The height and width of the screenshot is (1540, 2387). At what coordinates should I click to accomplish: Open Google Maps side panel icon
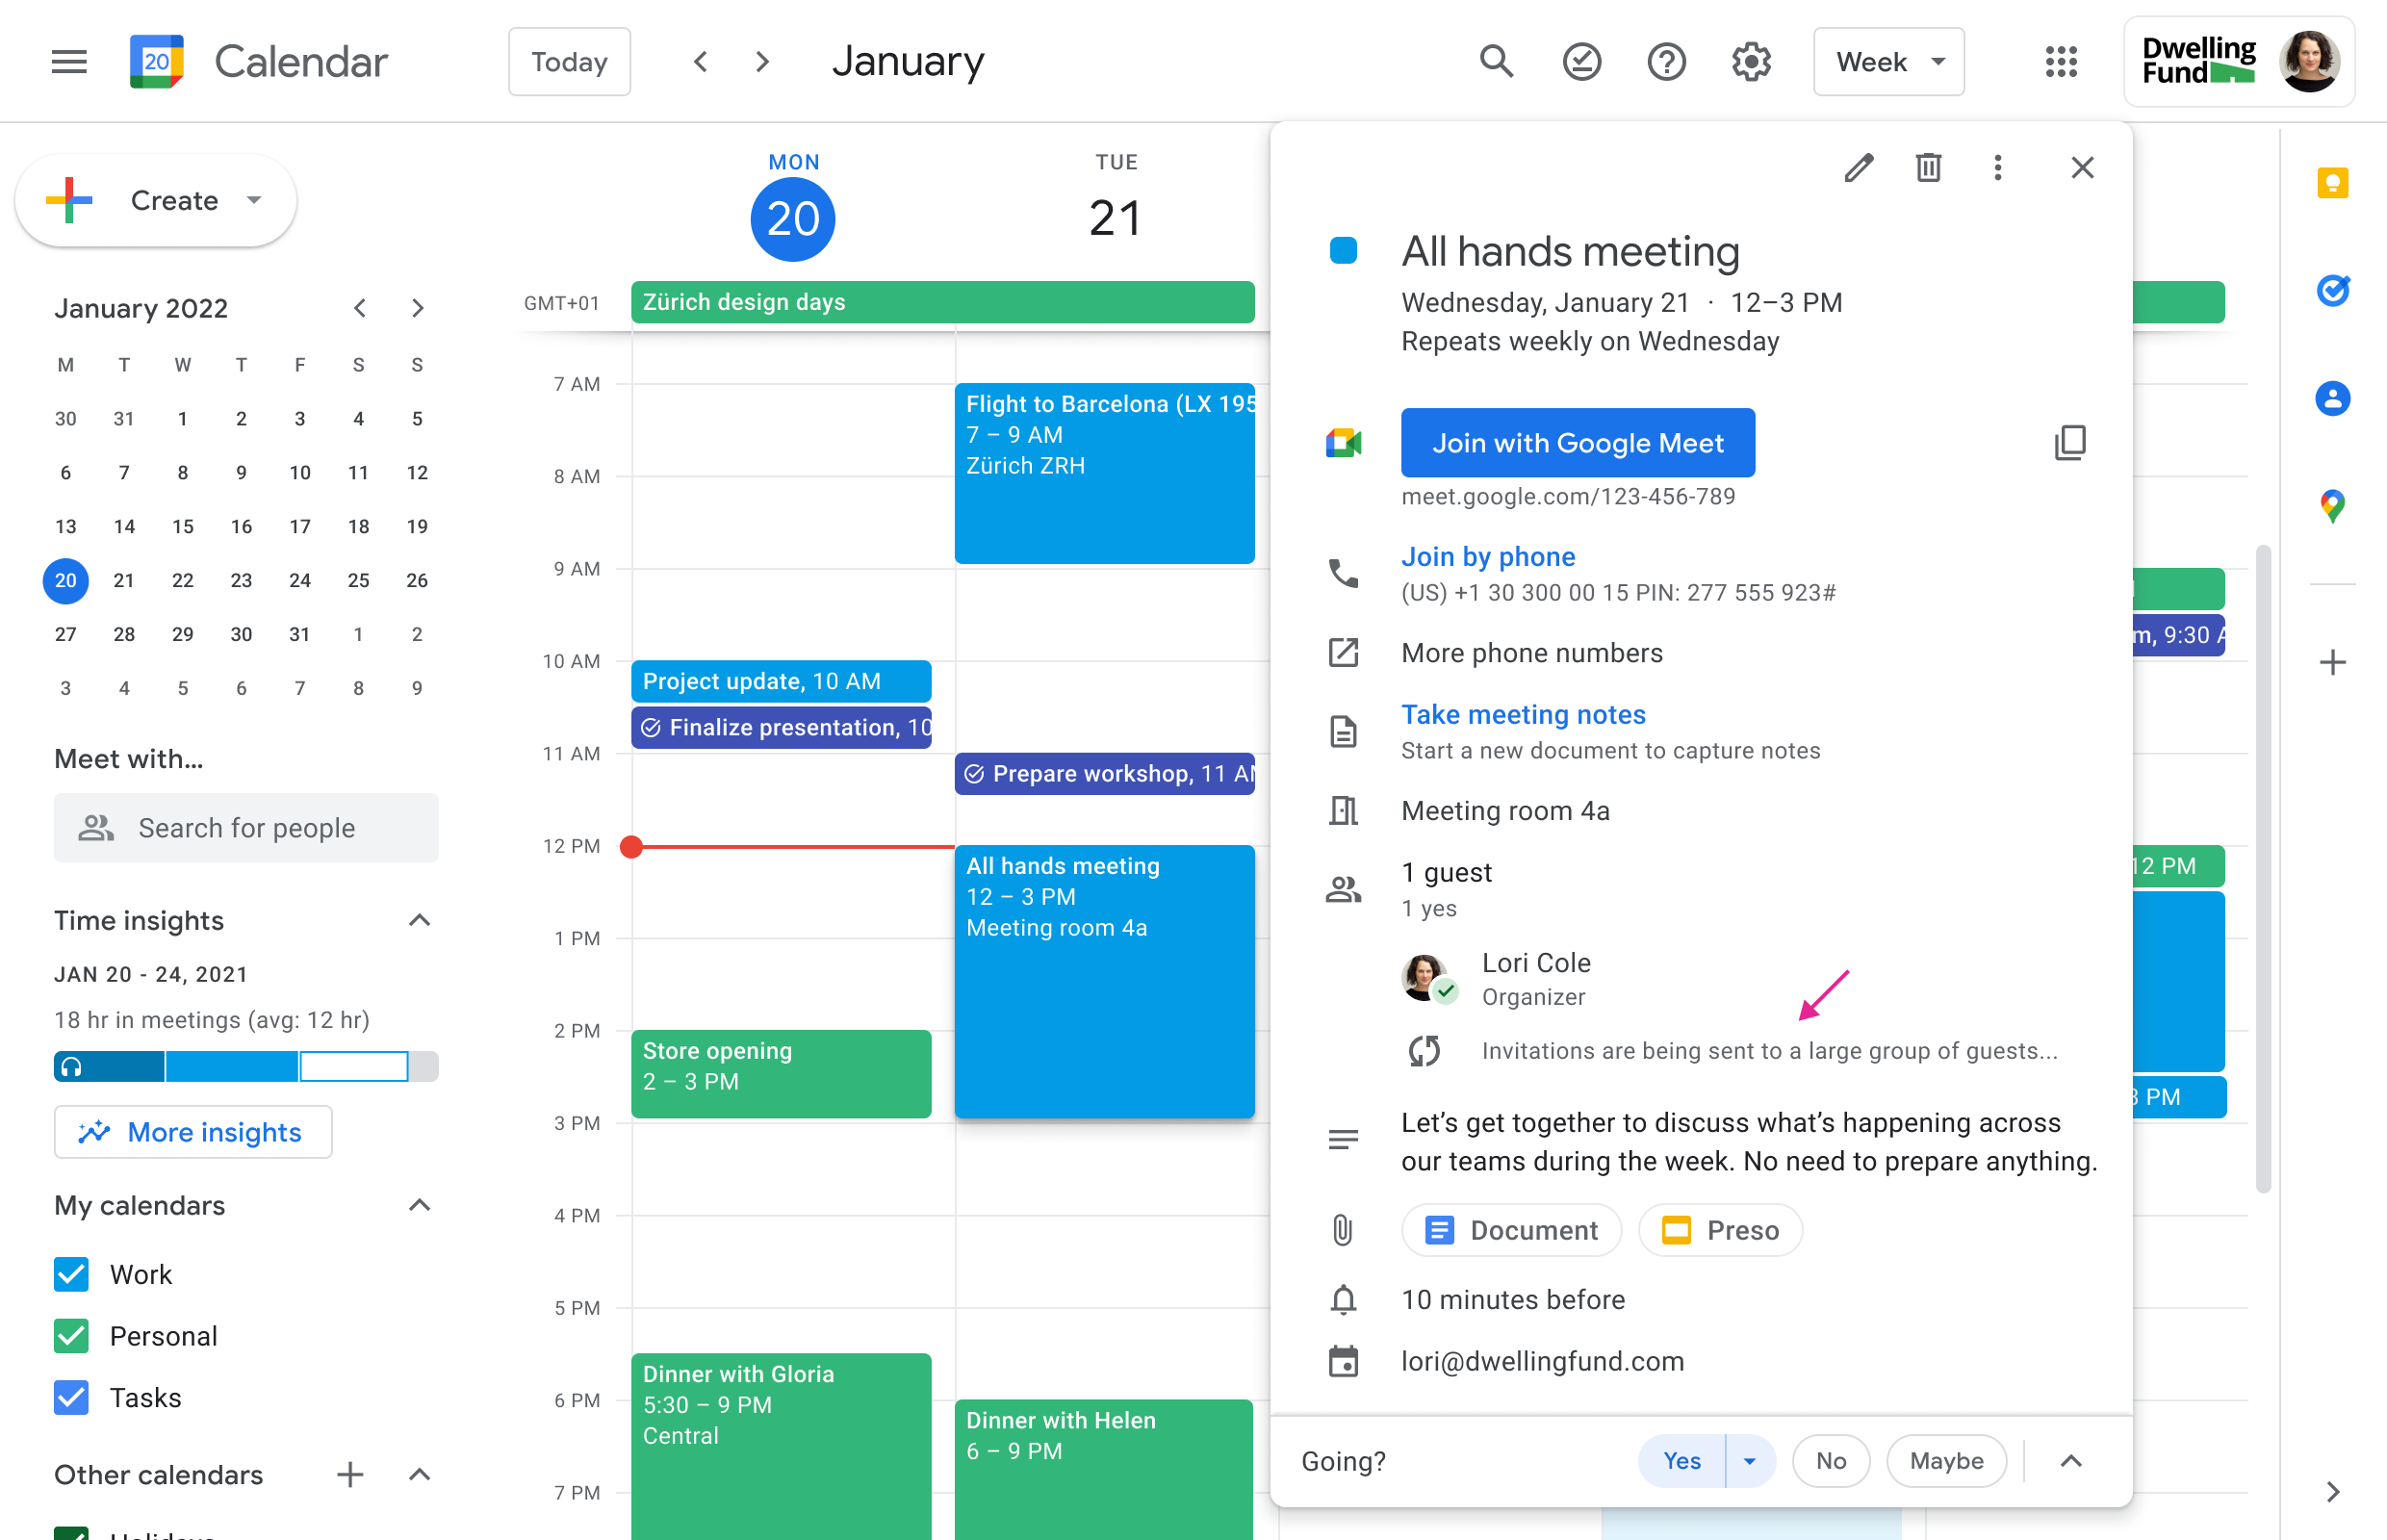click(x=2332, y=505)
